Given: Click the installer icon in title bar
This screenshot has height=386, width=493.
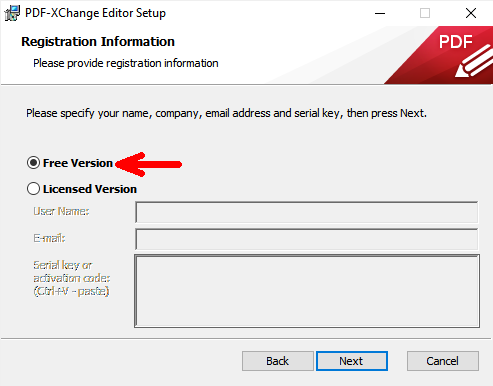Looking at the screenshot, I should (12, 13).
